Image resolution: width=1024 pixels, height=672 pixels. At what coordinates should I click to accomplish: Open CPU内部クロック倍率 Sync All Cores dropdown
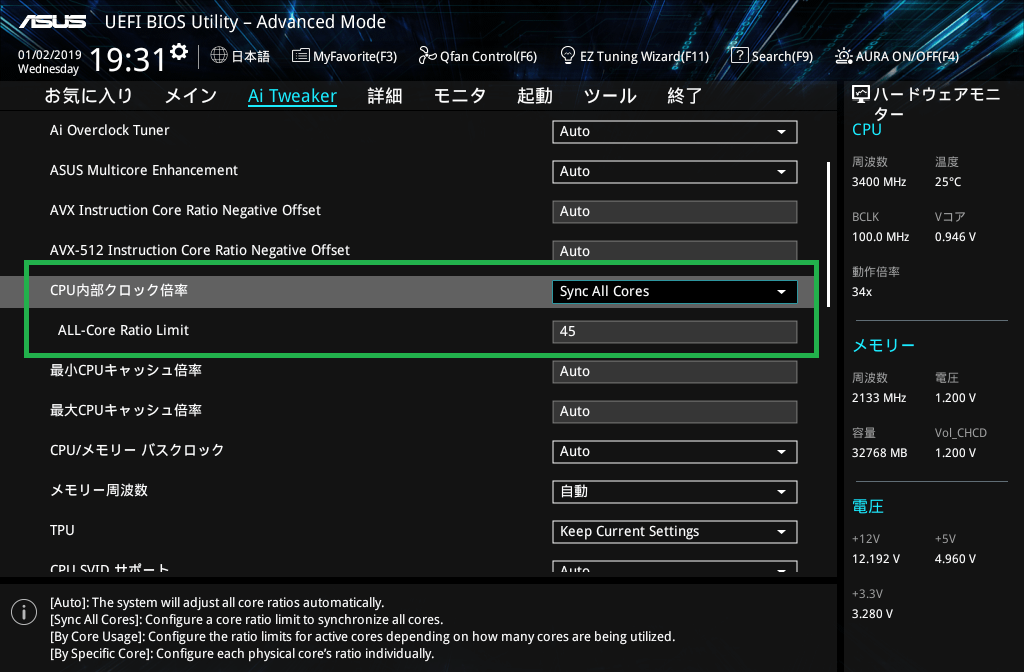pos(675,291)
